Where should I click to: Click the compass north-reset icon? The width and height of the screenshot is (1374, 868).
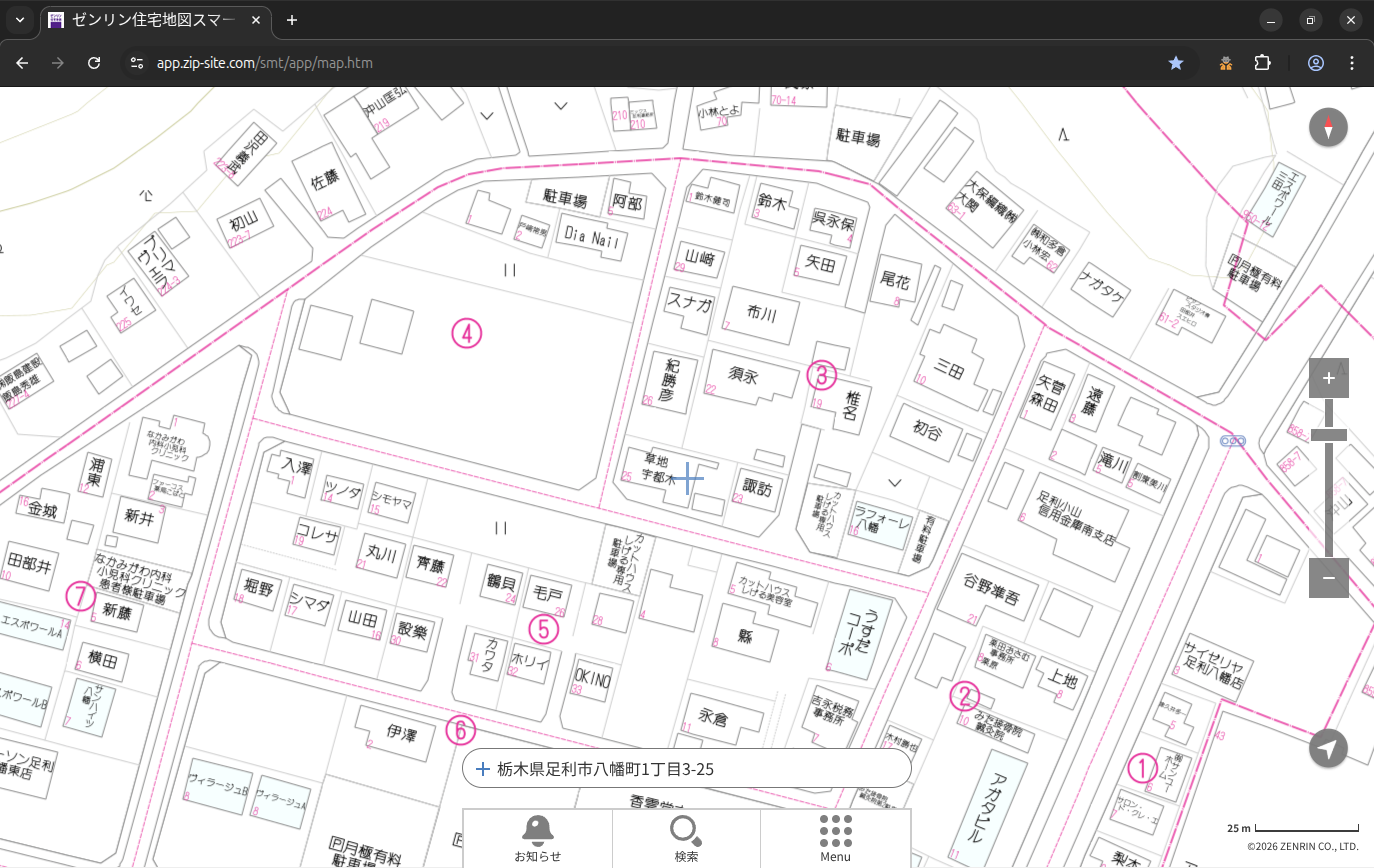coord(1328,128)
